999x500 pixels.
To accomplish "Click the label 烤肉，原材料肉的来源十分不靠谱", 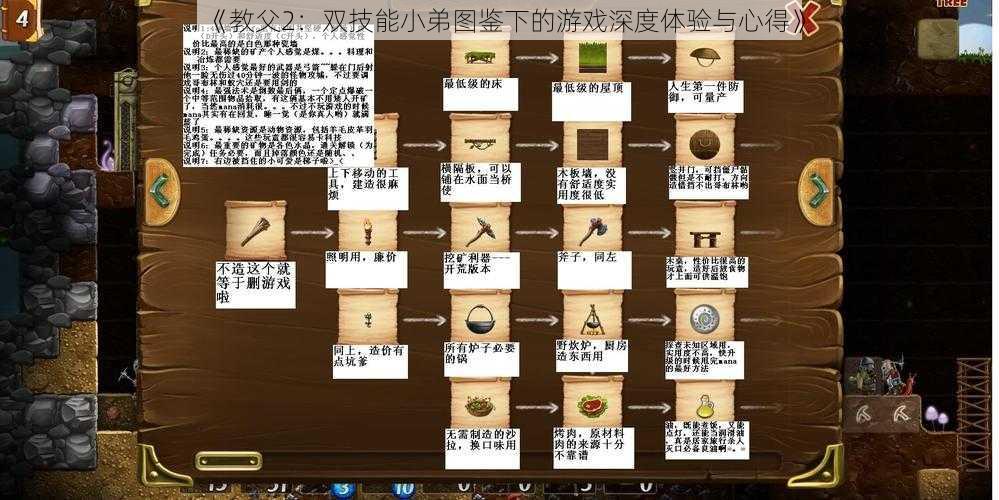I will [x=593, y=448].
